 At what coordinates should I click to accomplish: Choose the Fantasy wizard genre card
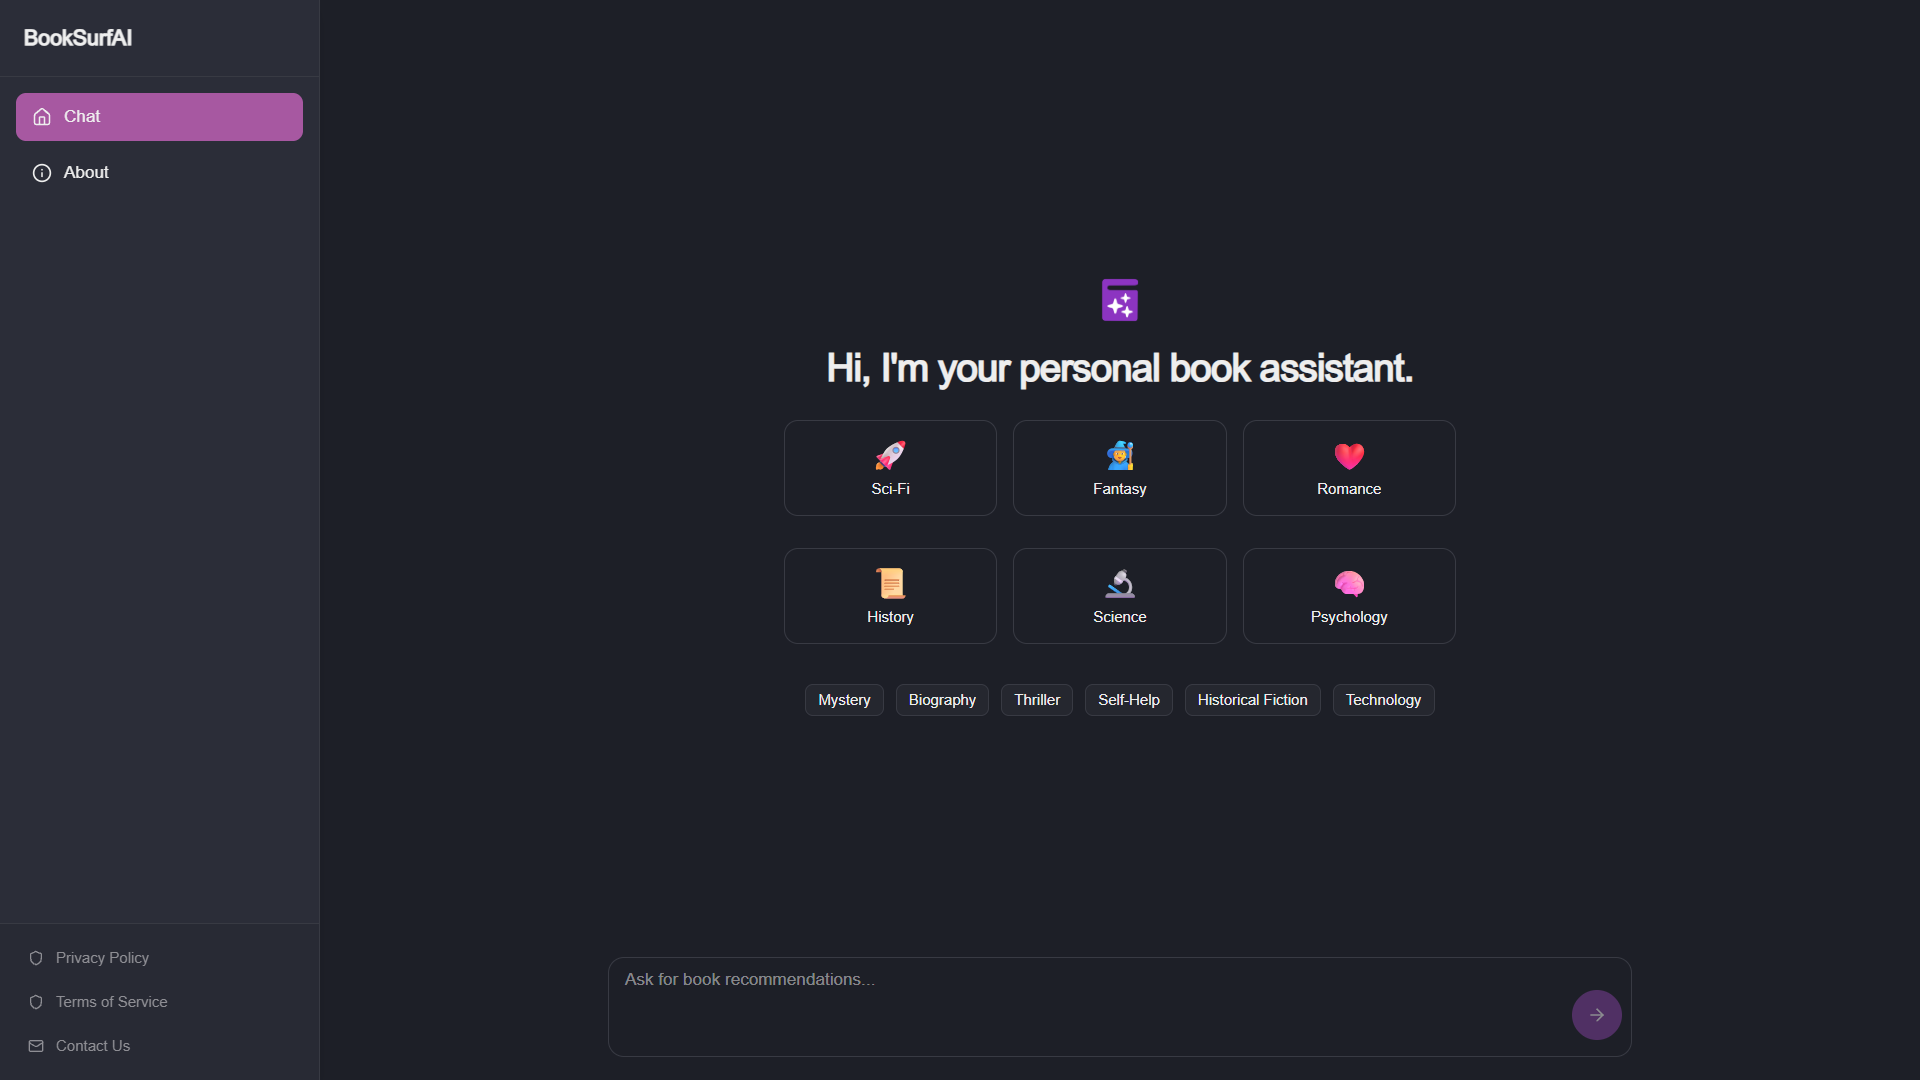pos(1119,468)
